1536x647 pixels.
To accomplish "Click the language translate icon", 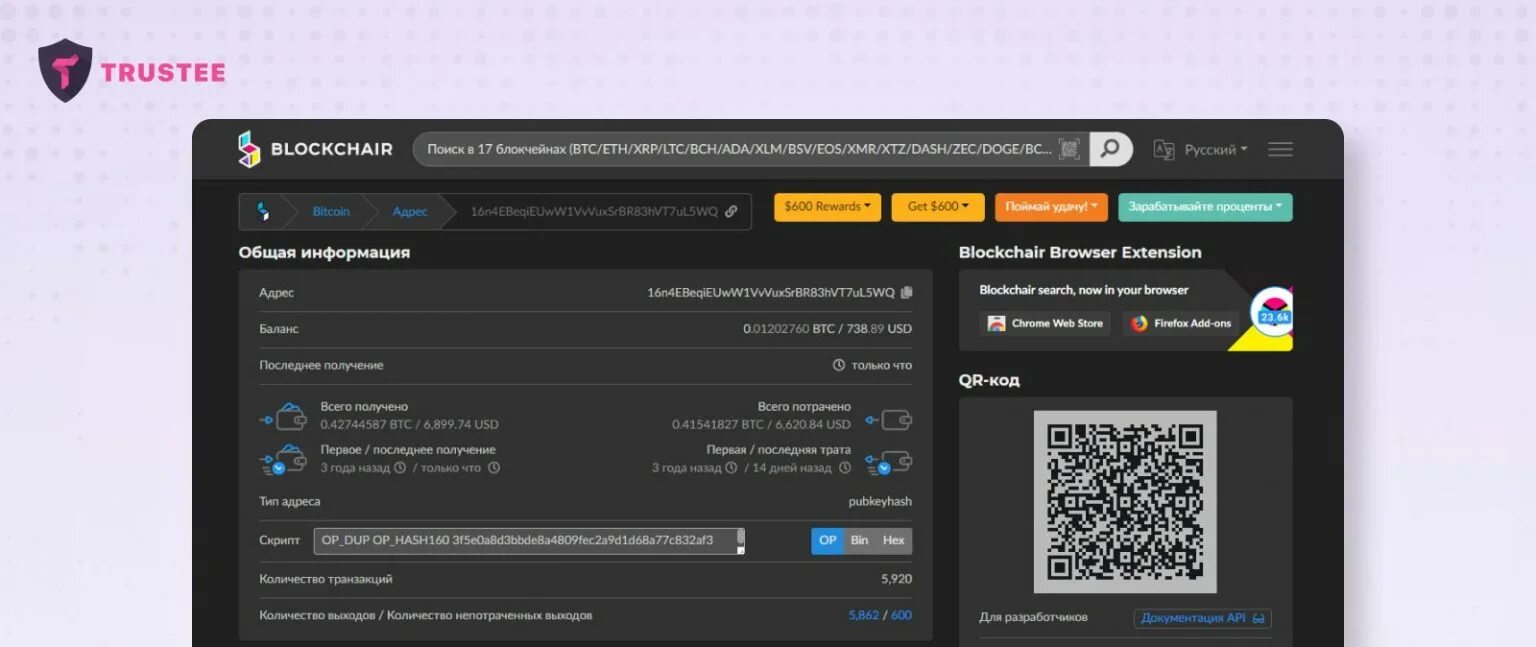I will coord(1164,149).
